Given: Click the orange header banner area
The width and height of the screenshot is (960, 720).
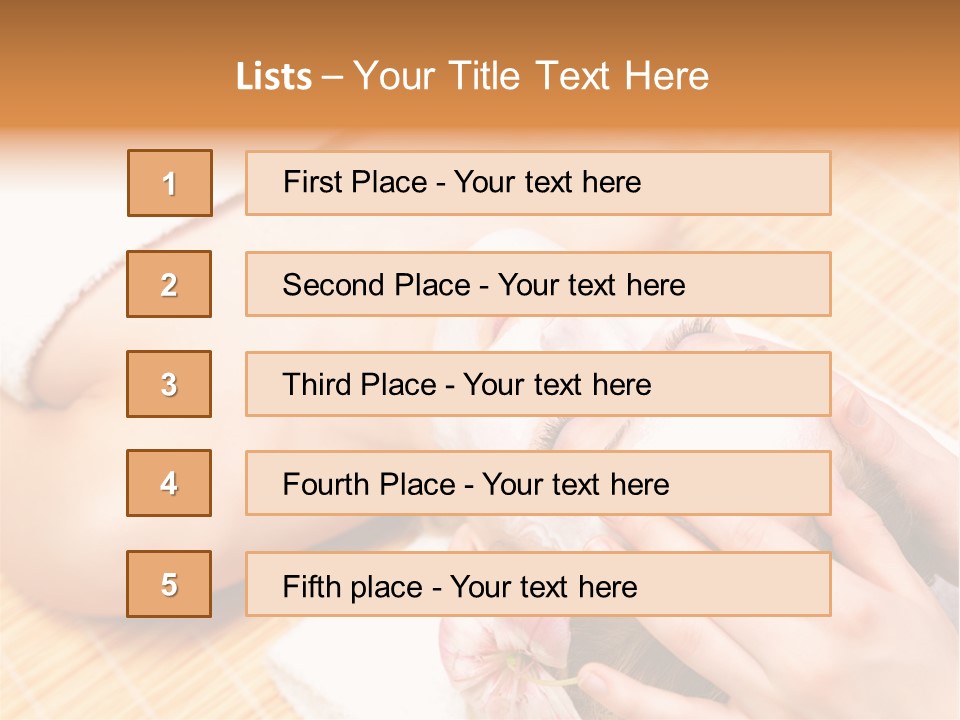Looking at the screenshot, I should [x=480, y=64].
